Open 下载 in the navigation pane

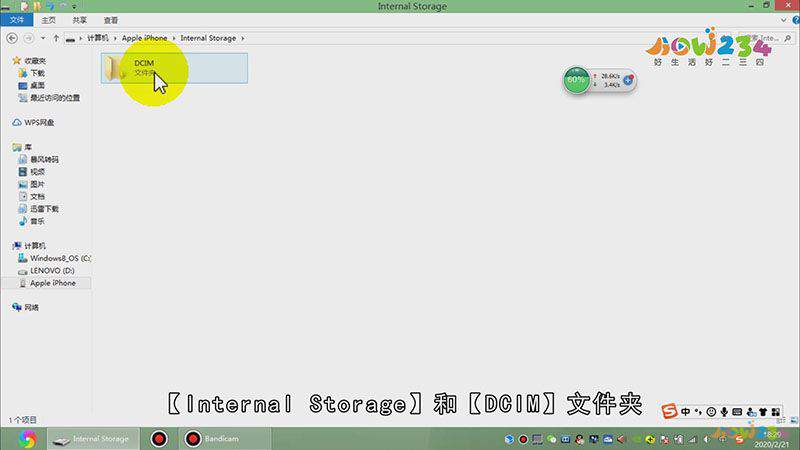point(37,73)
